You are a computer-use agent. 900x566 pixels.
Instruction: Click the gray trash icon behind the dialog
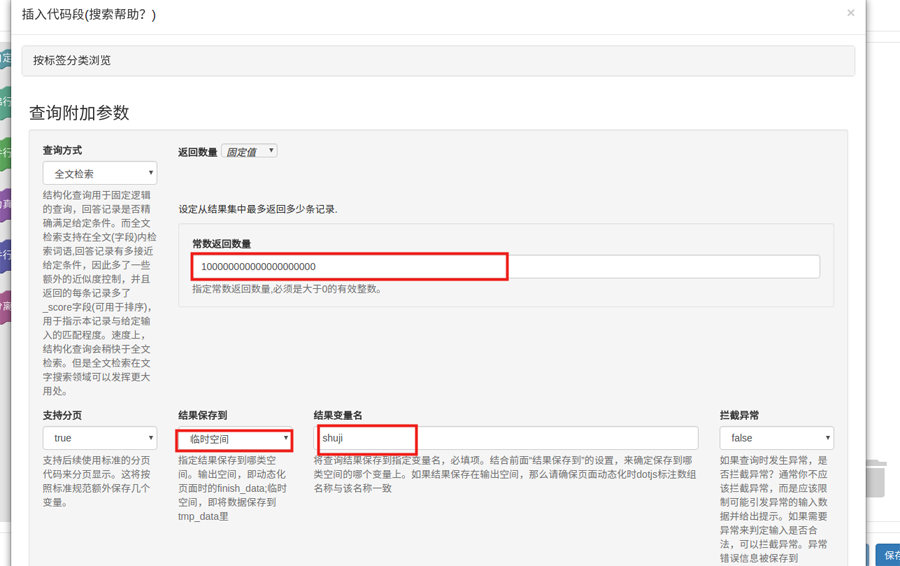coord(875,478)
